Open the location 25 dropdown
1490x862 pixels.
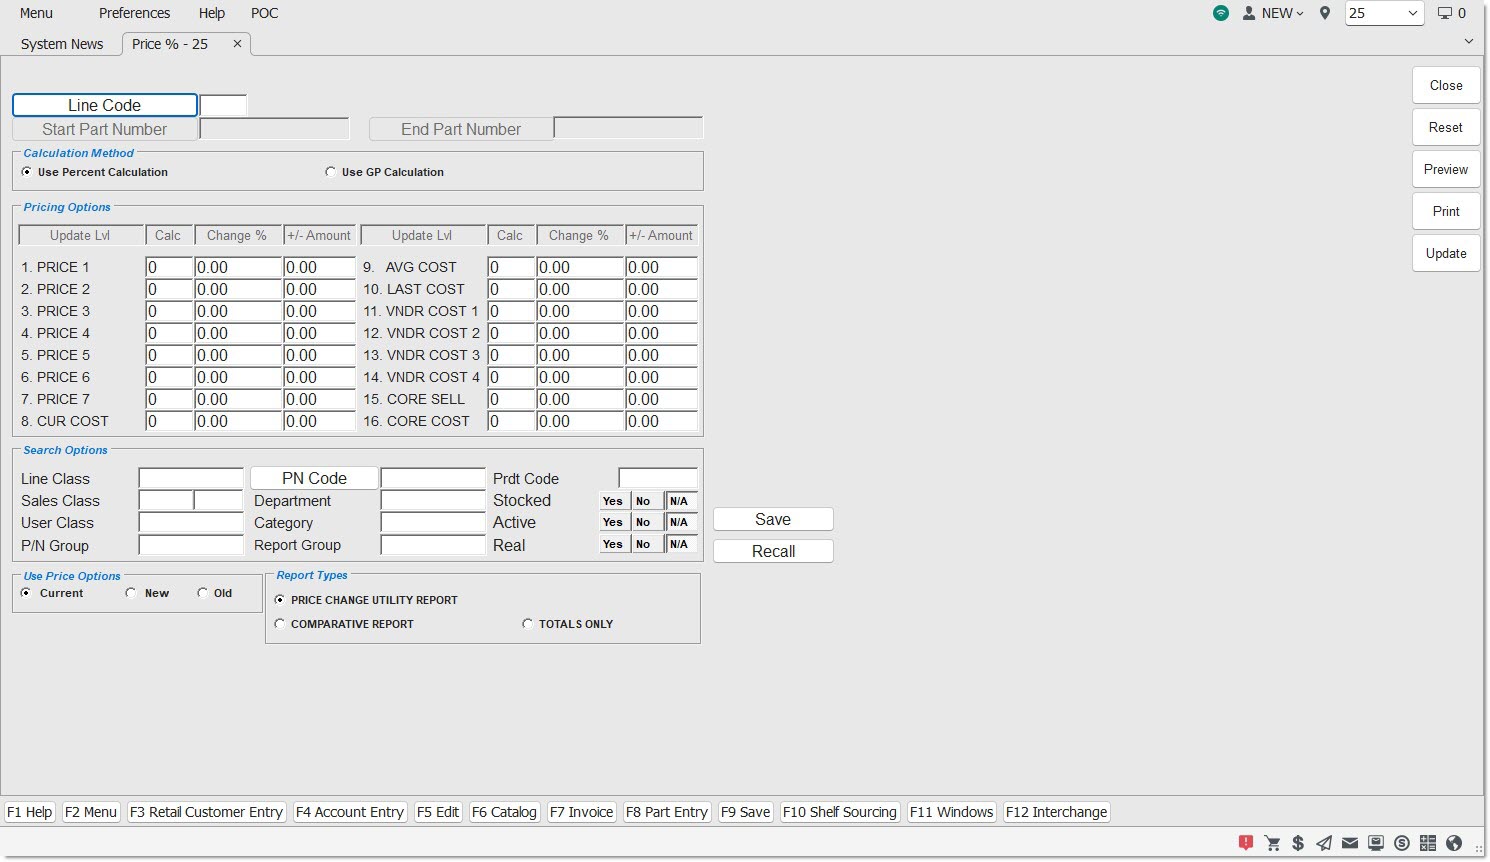1384,13
